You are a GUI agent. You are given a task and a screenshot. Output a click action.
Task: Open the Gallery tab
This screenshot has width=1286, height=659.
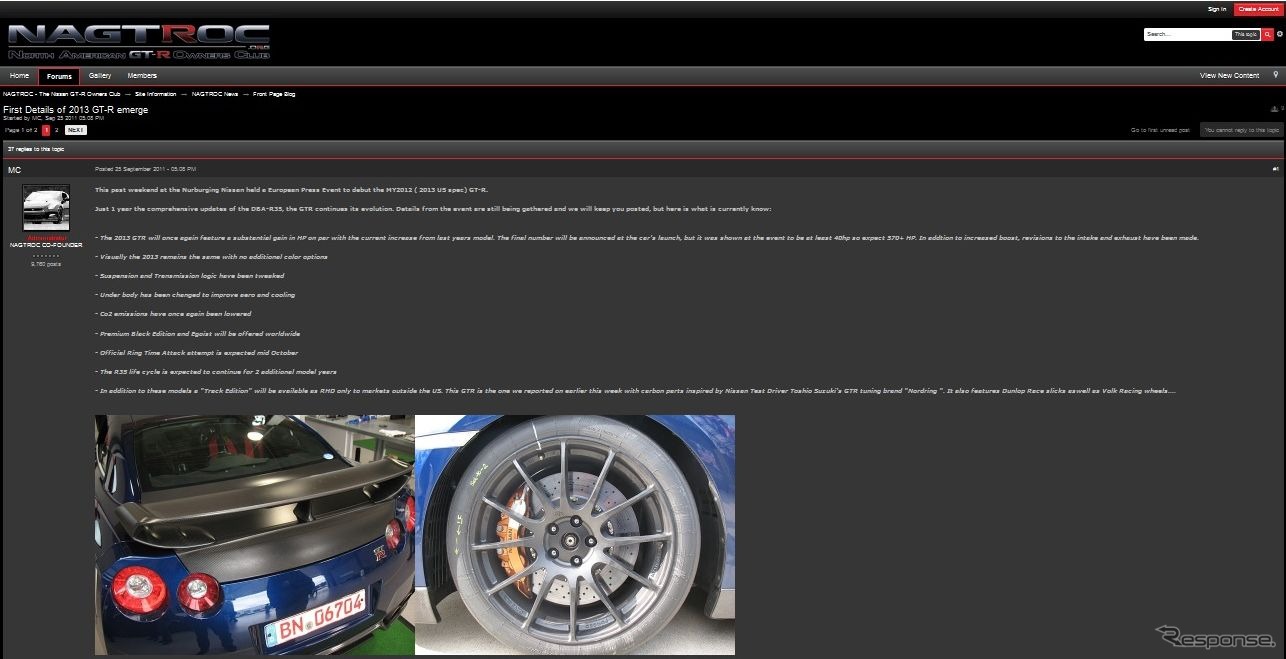(x=100, y=76)
